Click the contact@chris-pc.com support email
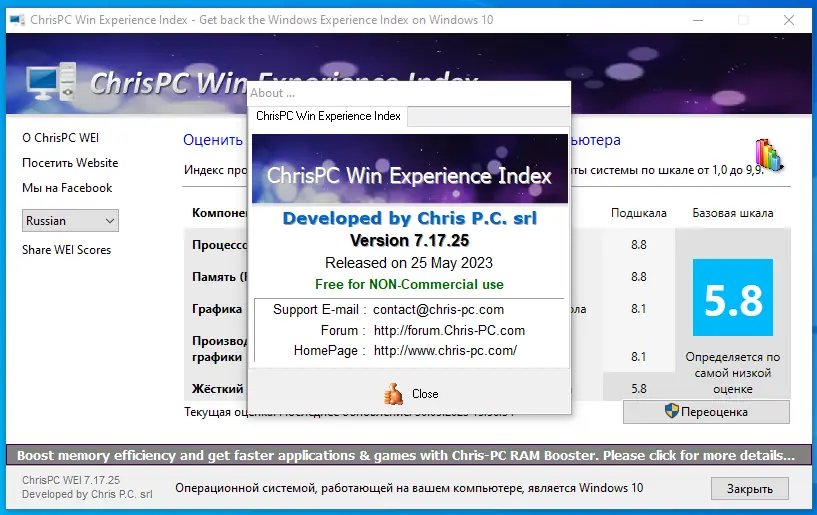Screen dimensions: 817x515 (x=438, y=310)
